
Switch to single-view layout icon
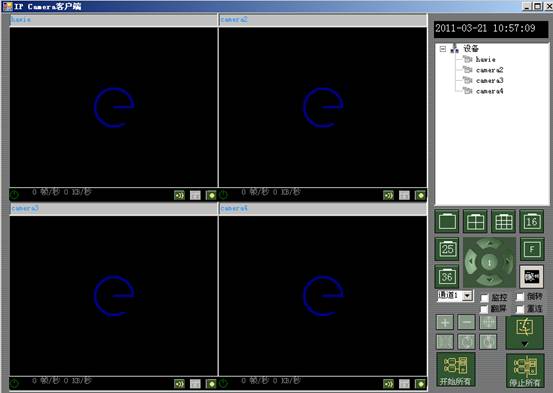coord(447,222)
